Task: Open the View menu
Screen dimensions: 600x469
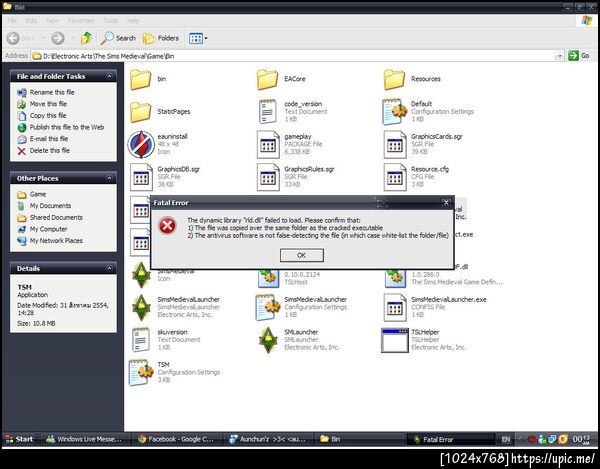Action: click(52, 21)
